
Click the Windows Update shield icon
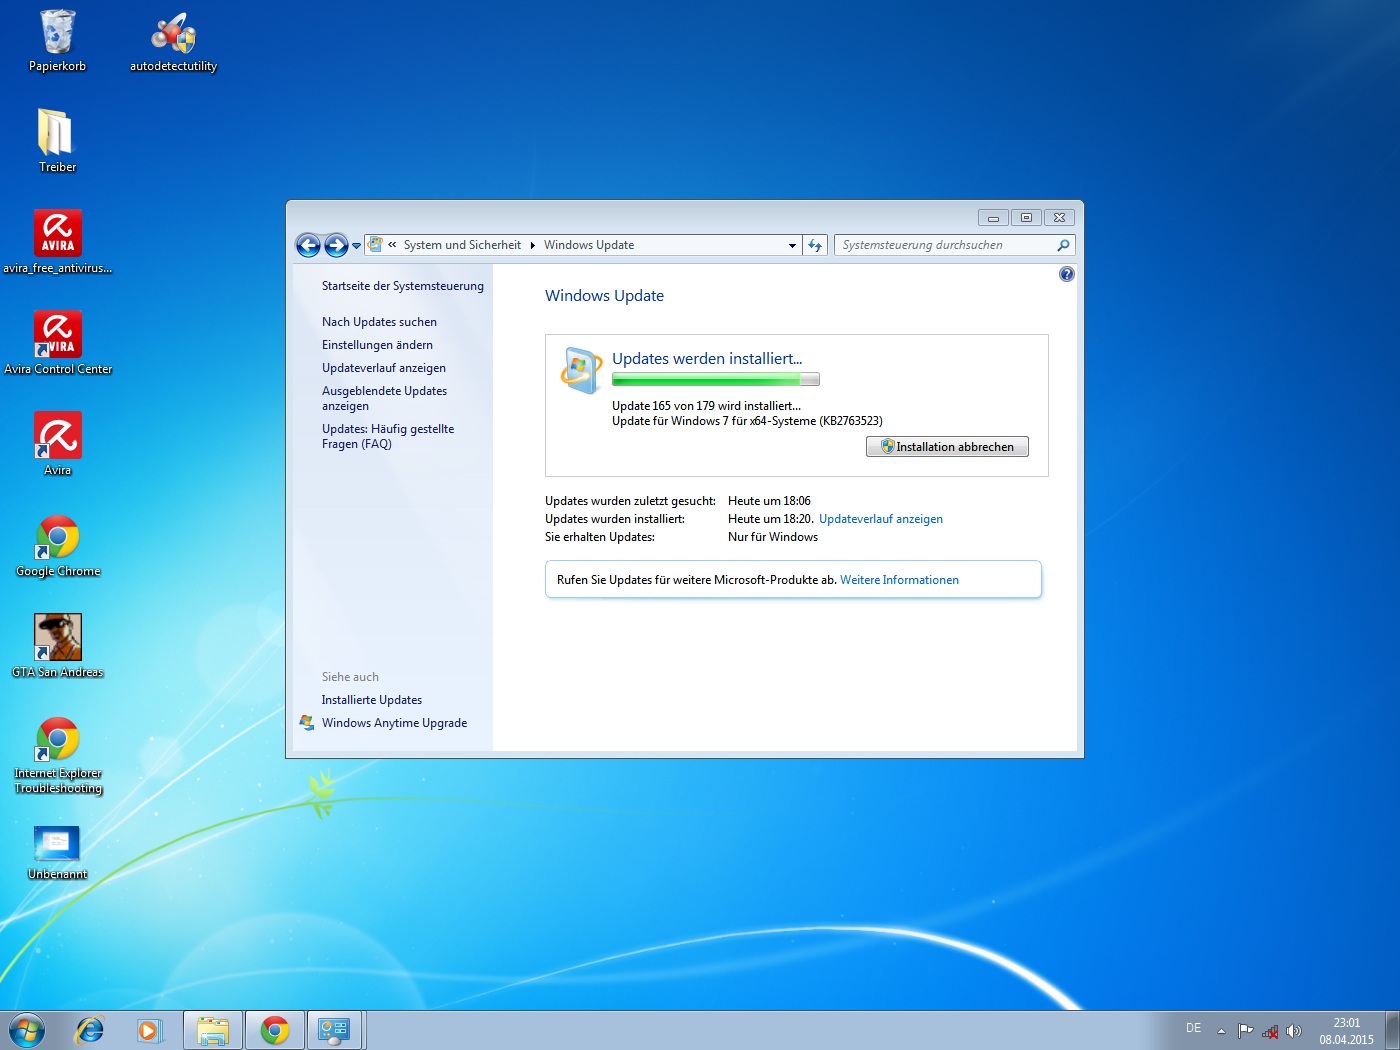click(580, 370)
